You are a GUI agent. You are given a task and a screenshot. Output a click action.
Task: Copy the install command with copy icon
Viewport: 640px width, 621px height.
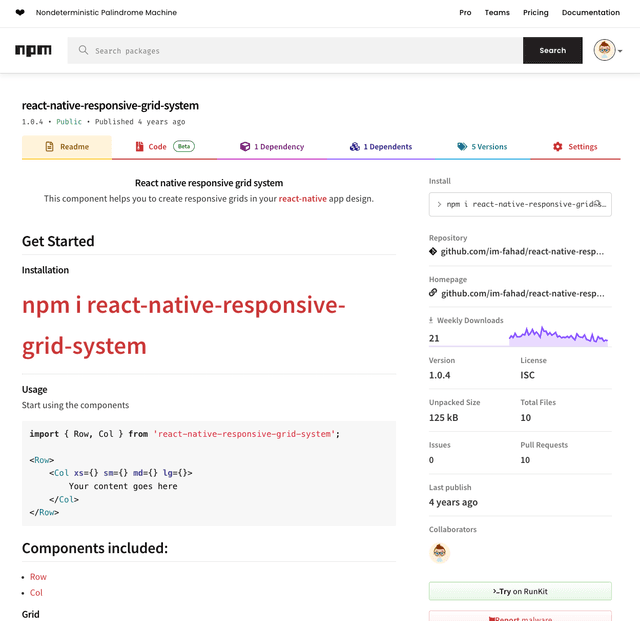pos(598,204)
